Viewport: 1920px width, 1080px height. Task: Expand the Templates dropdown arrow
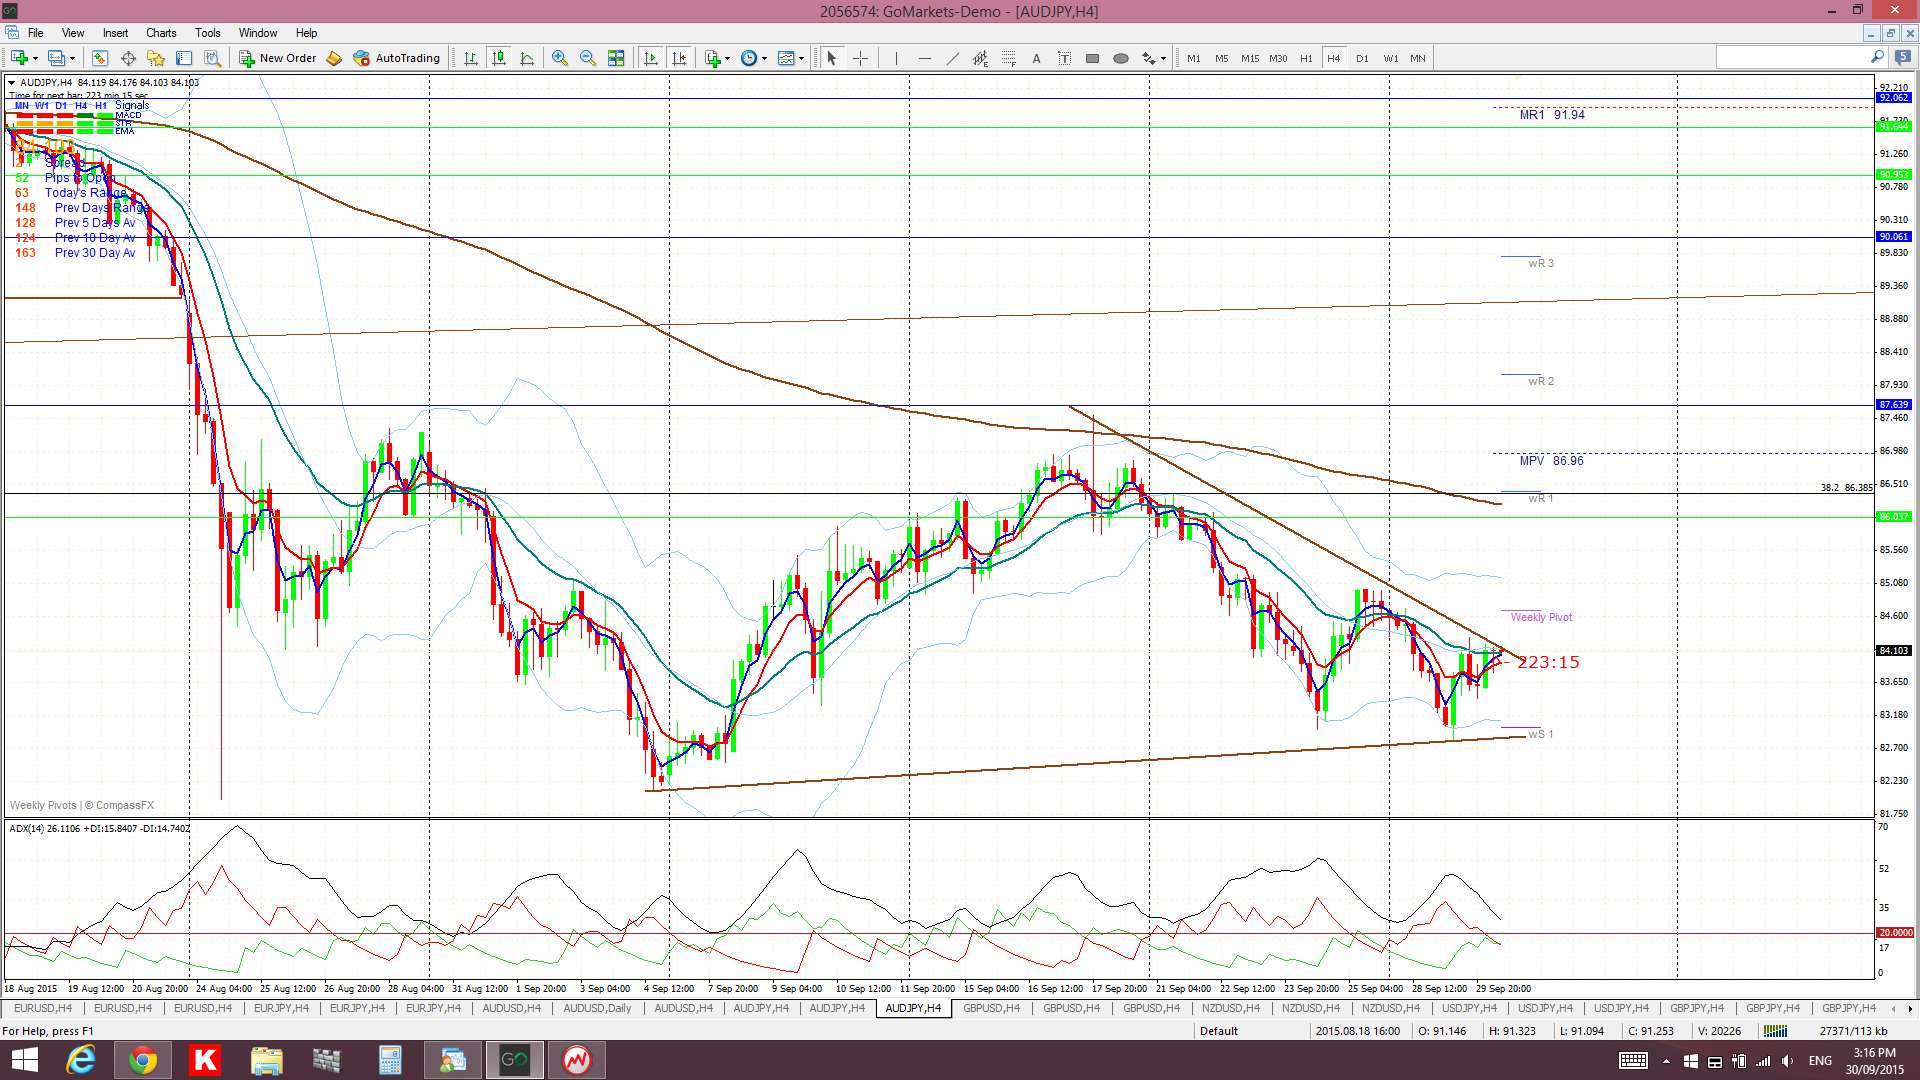point(802,58)
